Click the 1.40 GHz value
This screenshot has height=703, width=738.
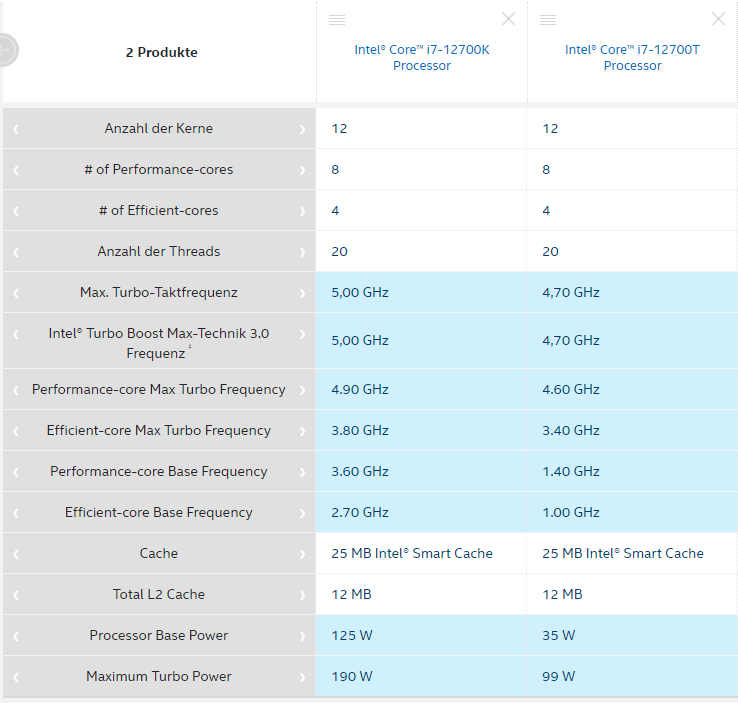pyautogui.click(x=570, y=471)
